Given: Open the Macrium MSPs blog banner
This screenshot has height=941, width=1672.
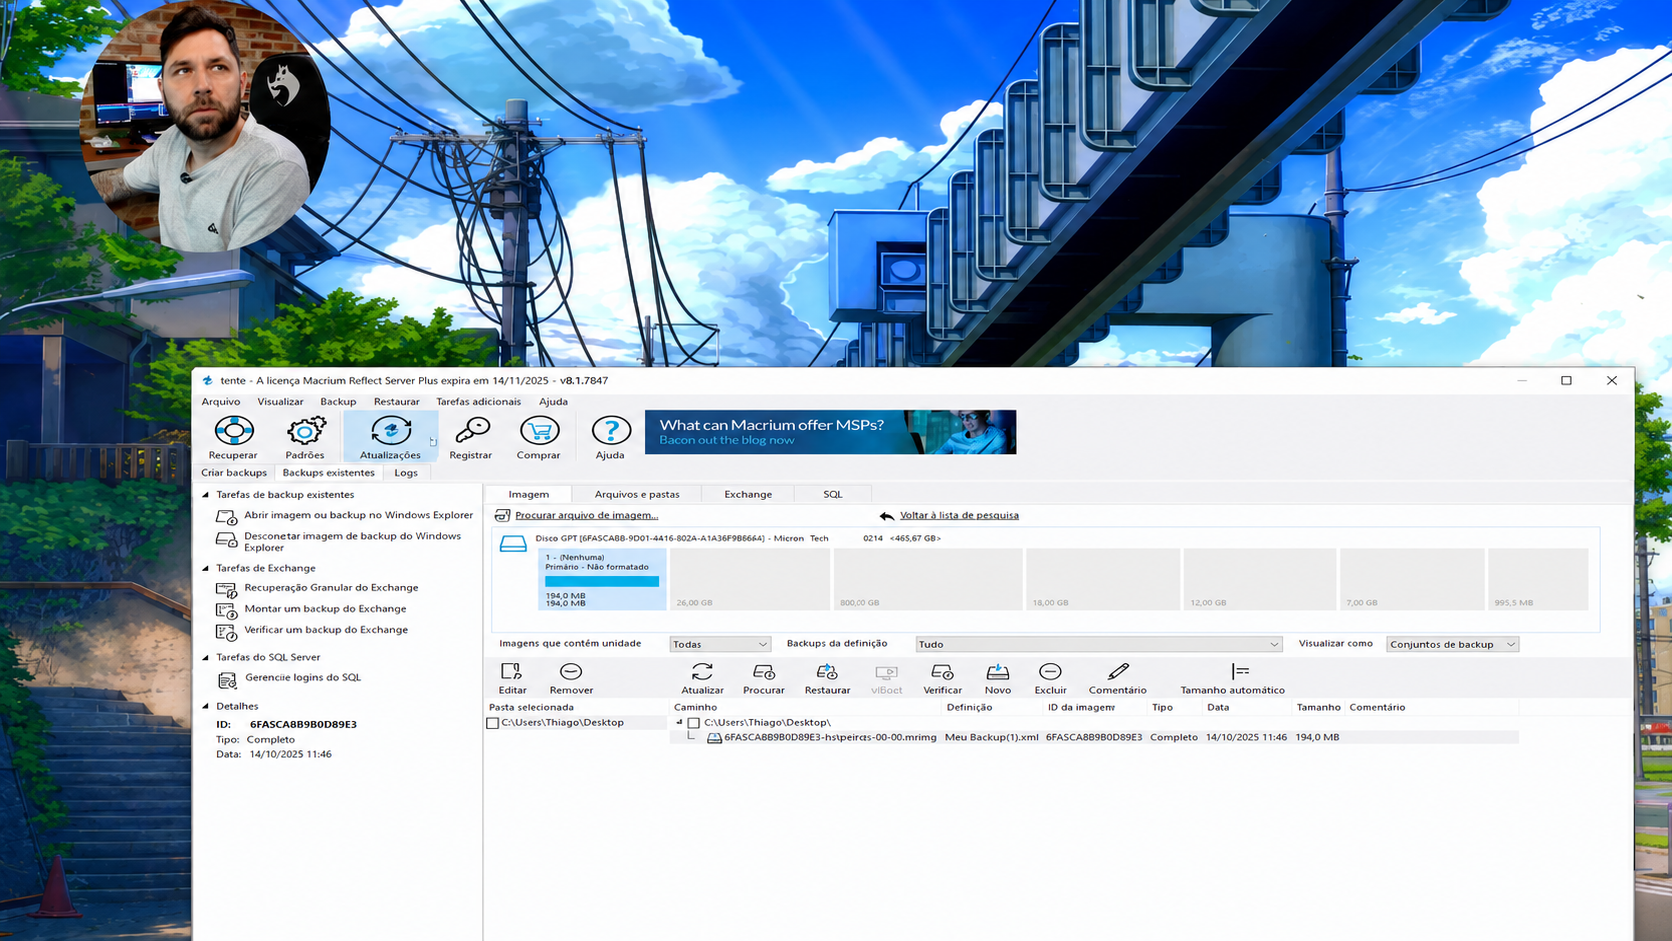Looking at the screenshot, I should 830,432.
